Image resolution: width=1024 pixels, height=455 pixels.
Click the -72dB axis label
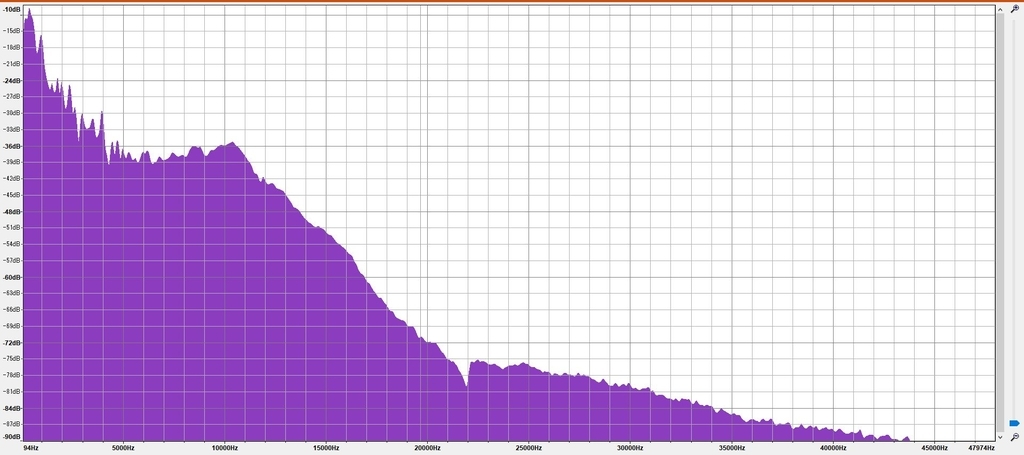click(12, 342)
